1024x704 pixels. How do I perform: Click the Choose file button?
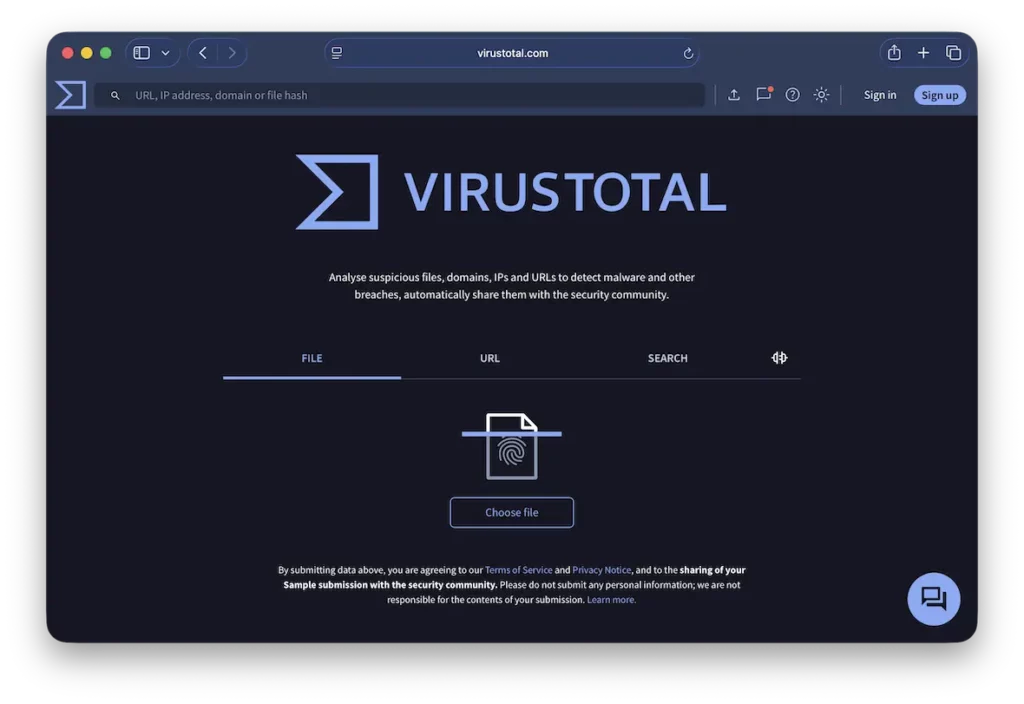click(x=511, y=512)
